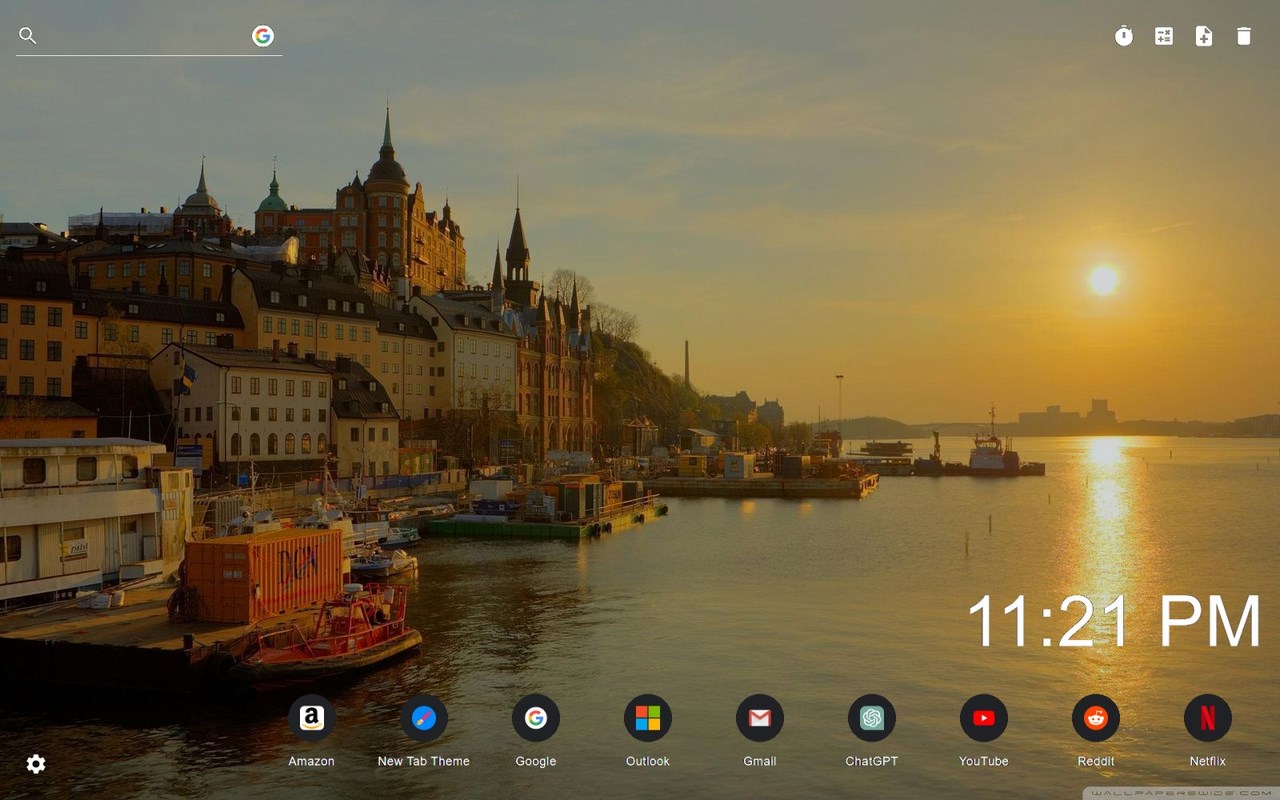Click the trash bin icon
The width and height of the screenshot is (1280, 800).
[1244, 36]
